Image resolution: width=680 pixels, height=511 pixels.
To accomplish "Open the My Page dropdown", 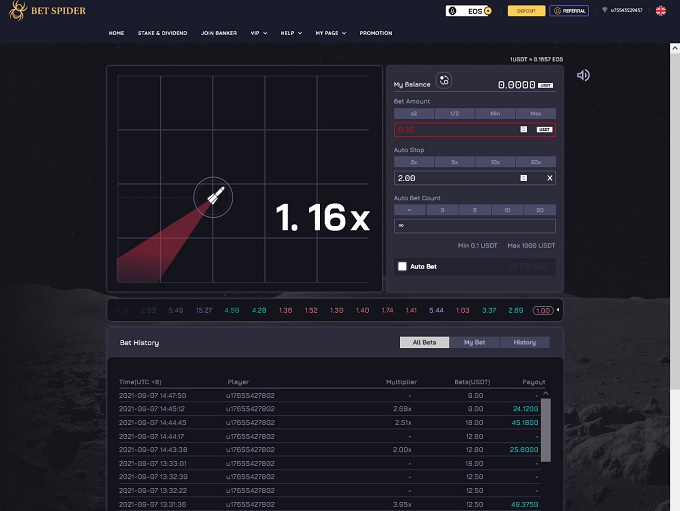I will coord(330,33).
